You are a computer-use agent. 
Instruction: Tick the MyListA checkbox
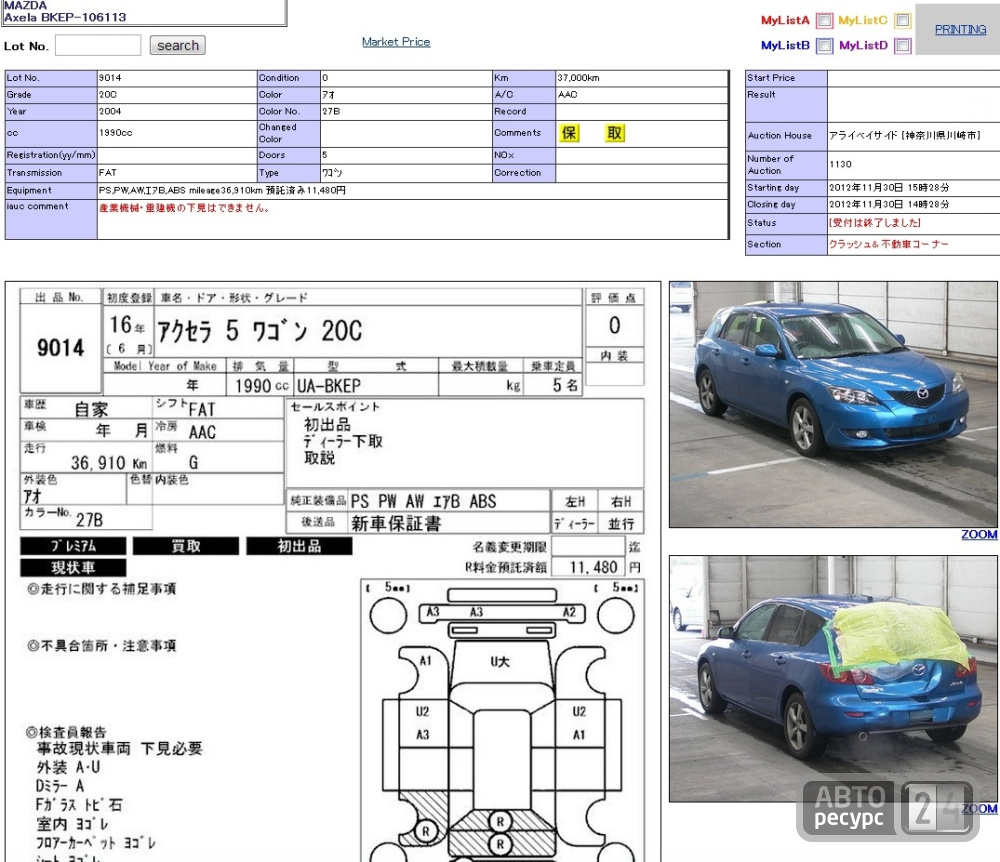(x=824, y=20)
